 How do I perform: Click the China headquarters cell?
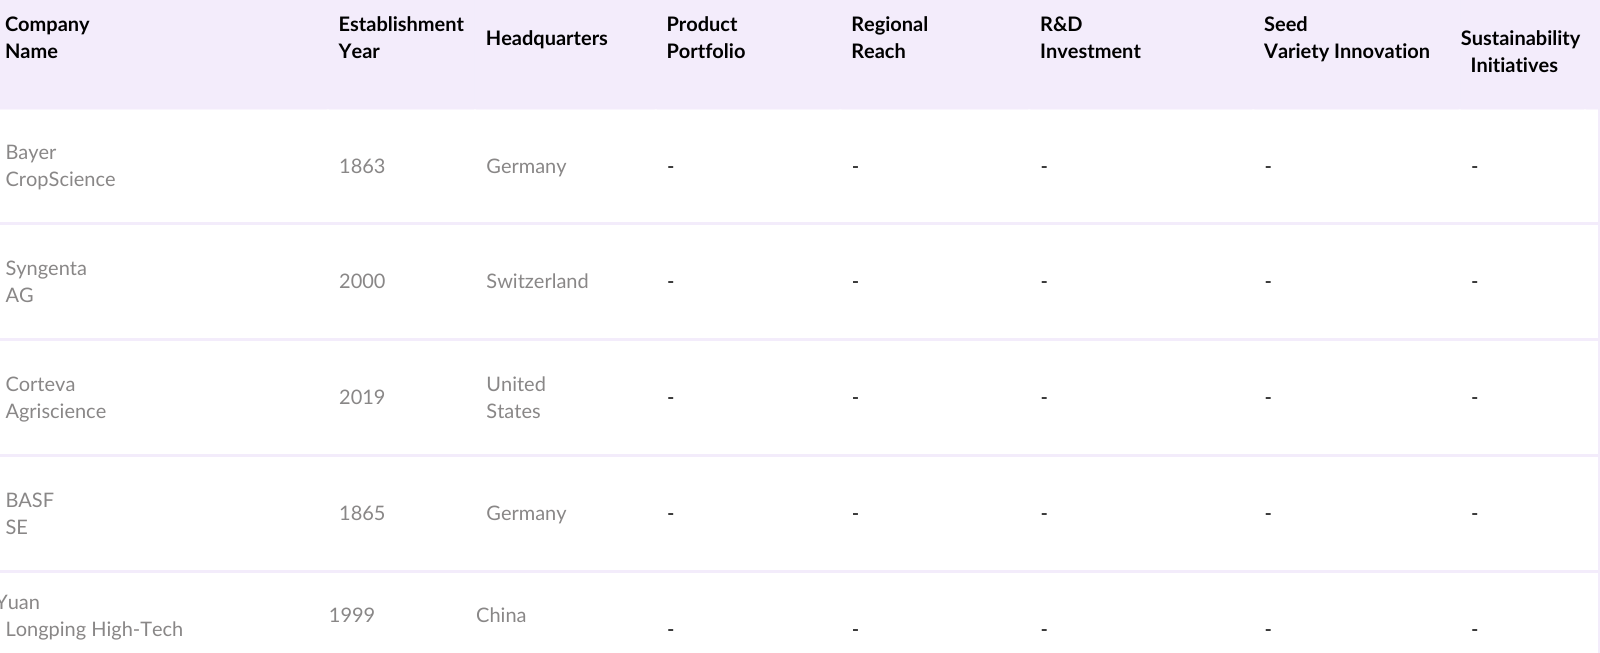click(x=500, y=615)
